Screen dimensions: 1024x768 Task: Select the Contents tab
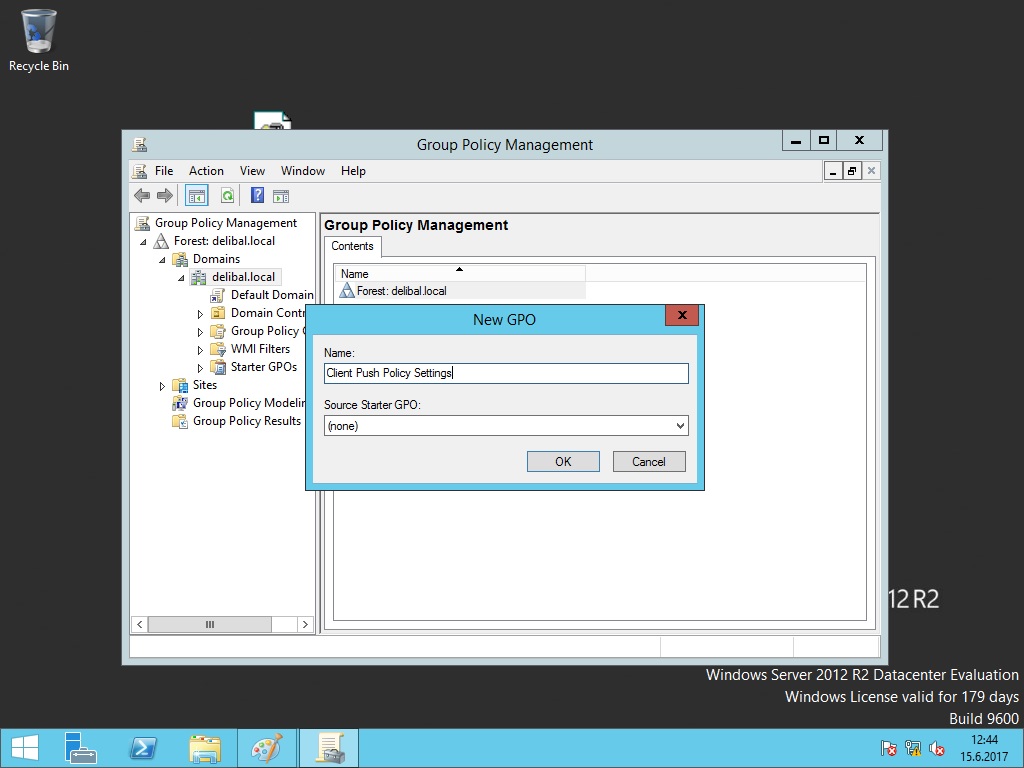[x=352, y=246]
